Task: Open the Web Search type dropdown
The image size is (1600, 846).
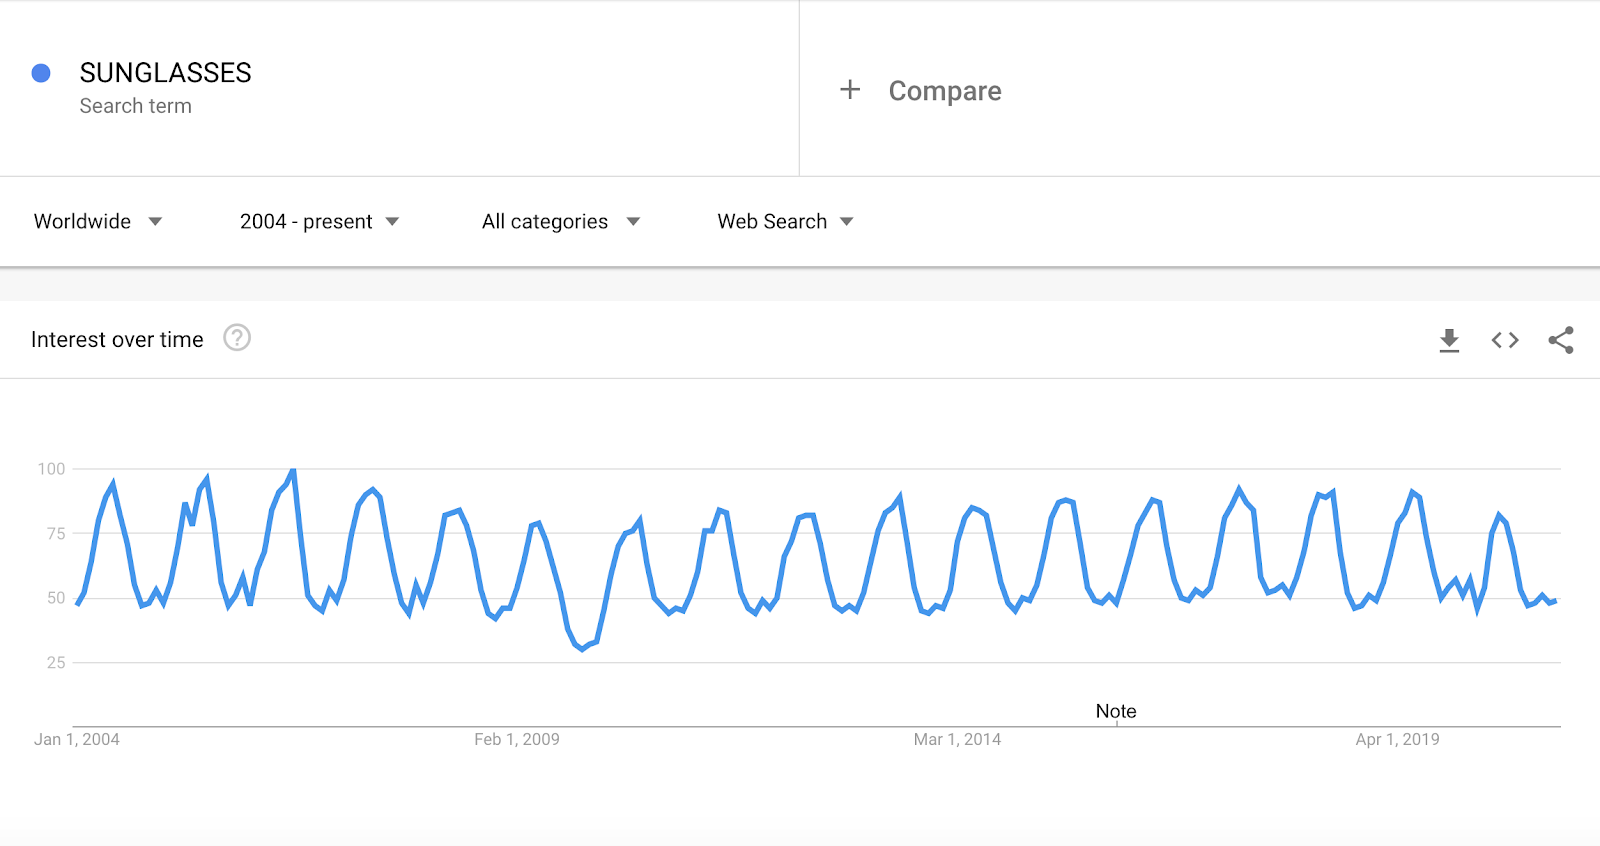Action: click(785, 221)
